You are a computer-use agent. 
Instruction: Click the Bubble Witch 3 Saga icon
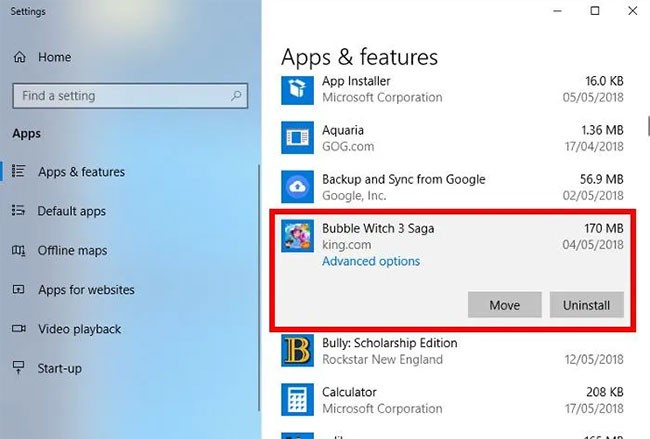[297, 236]
